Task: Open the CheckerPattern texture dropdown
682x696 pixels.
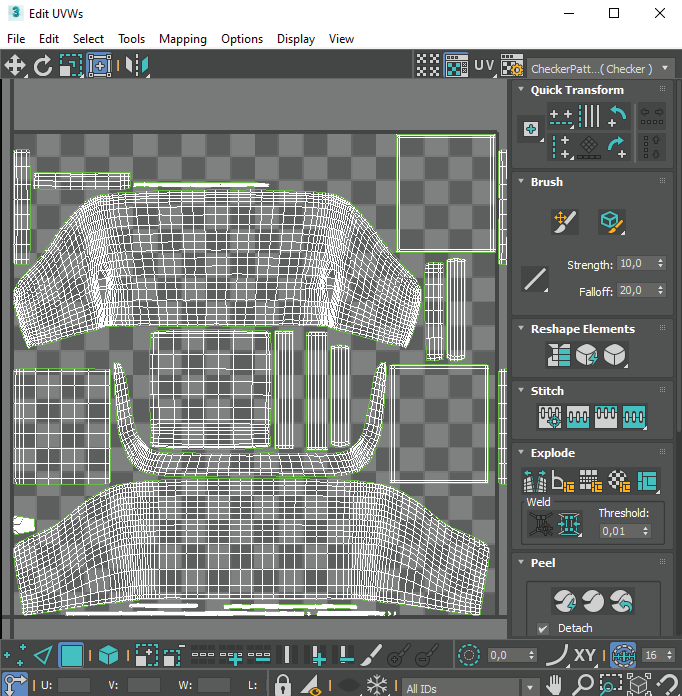Action: pos(599,68)
